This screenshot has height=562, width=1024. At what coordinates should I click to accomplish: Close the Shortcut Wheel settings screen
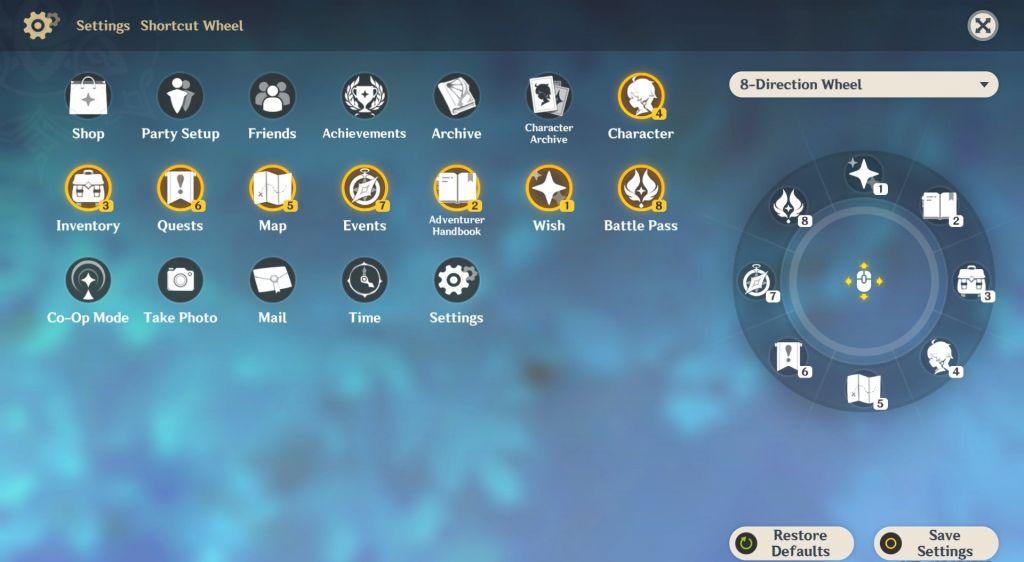tap(983, 26)
